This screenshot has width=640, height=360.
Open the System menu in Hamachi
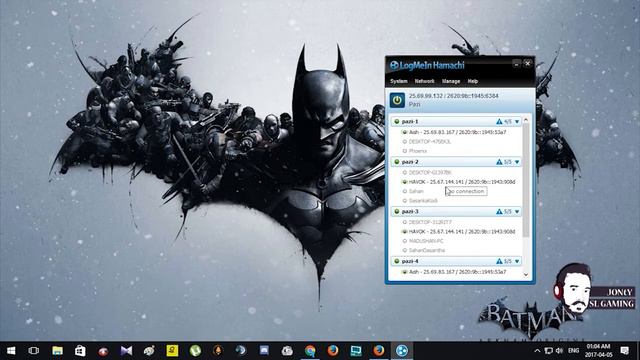[398, 81]
